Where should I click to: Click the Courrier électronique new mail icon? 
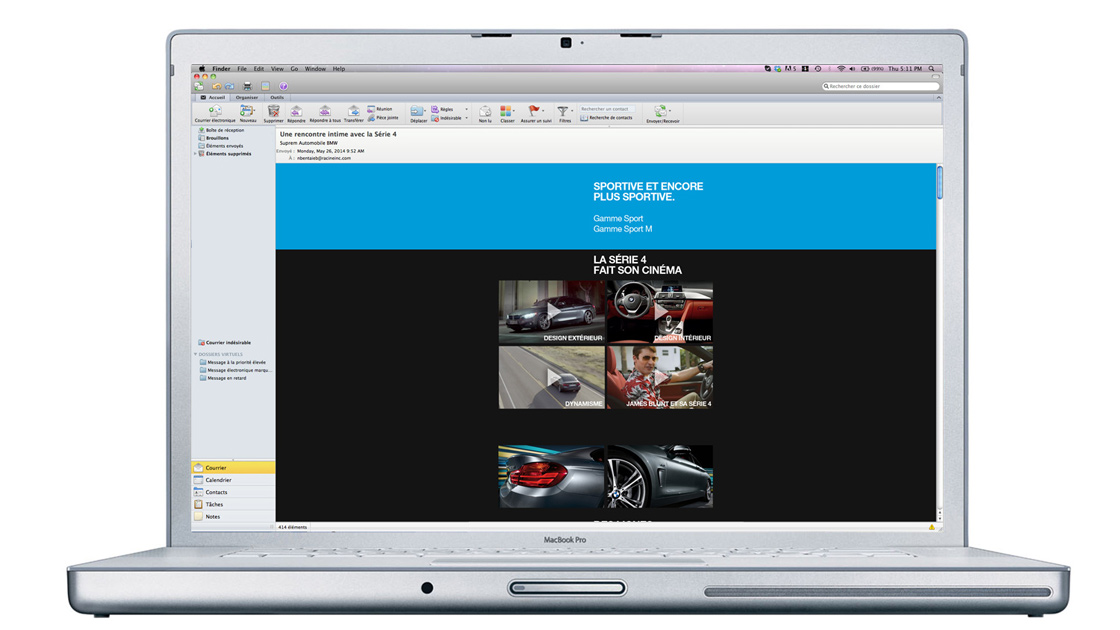[214, 111]
